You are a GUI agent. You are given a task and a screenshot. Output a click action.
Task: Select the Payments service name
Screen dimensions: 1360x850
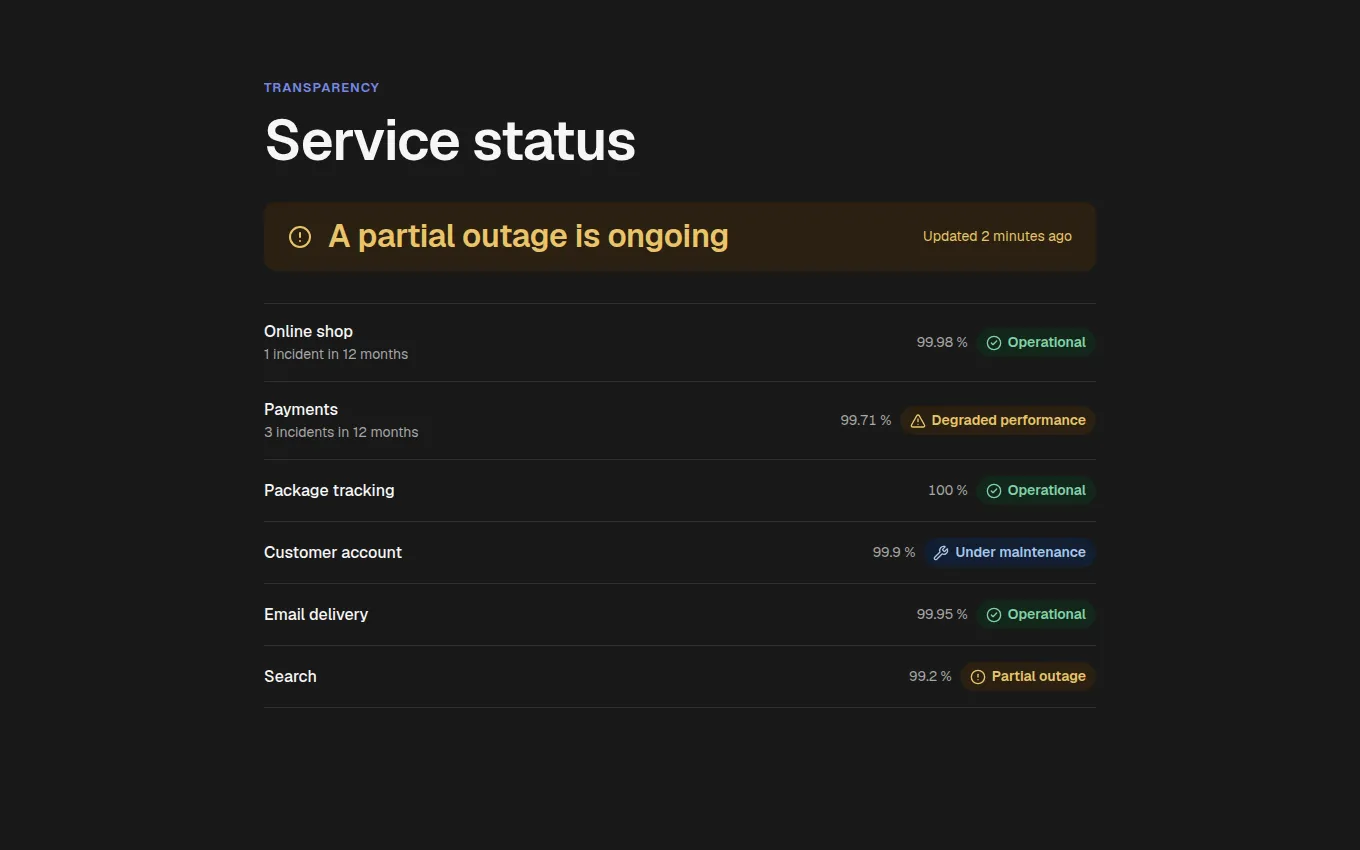click(x=301, y=409)
